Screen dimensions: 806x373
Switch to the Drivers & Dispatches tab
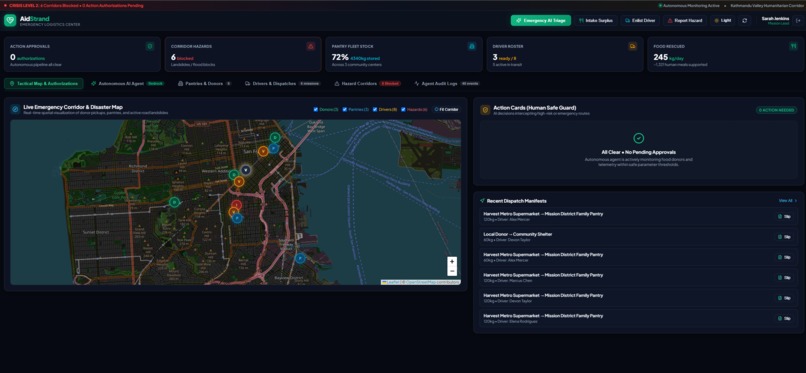pos(282,83)
